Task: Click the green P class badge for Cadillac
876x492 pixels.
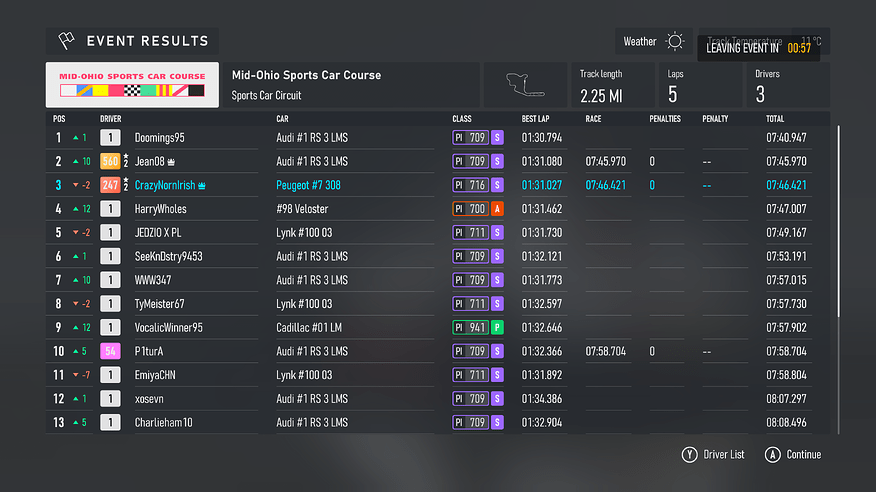Action: point(497,328)
